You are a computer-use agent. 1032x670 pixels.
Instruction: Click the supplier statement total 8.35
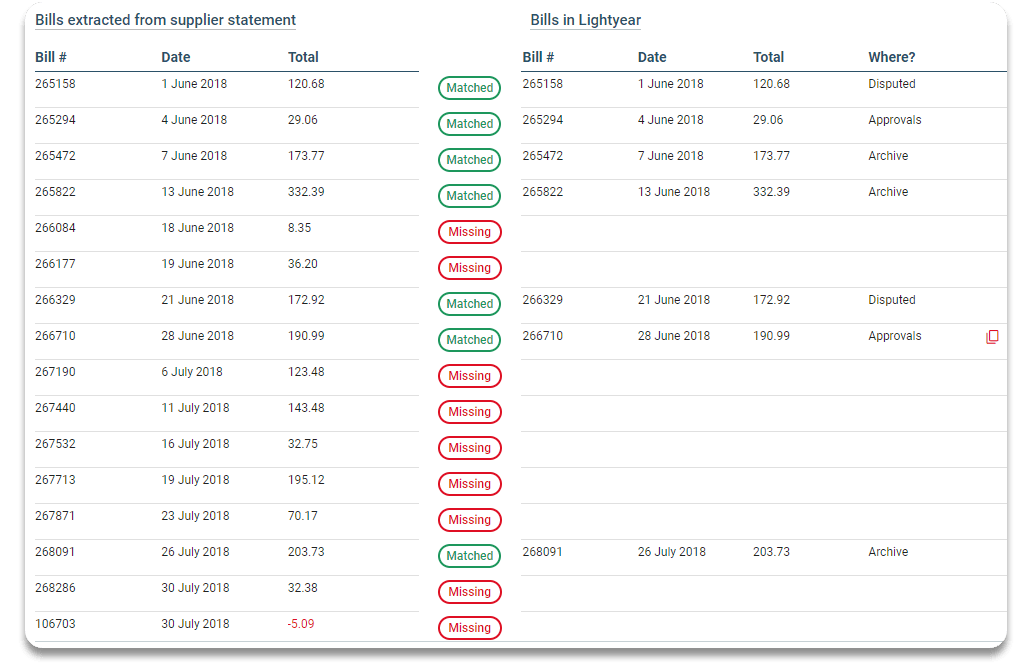click(x=299, y=228)
